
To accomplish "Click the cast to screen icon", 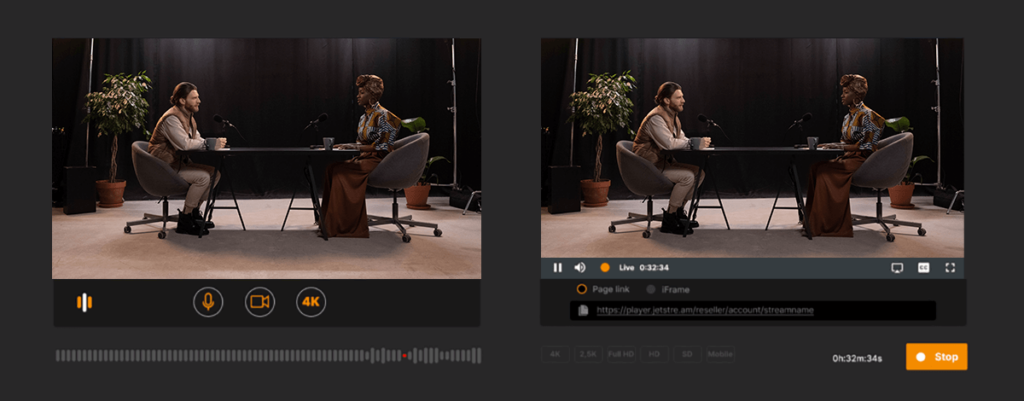I will (x=897, y=268).
